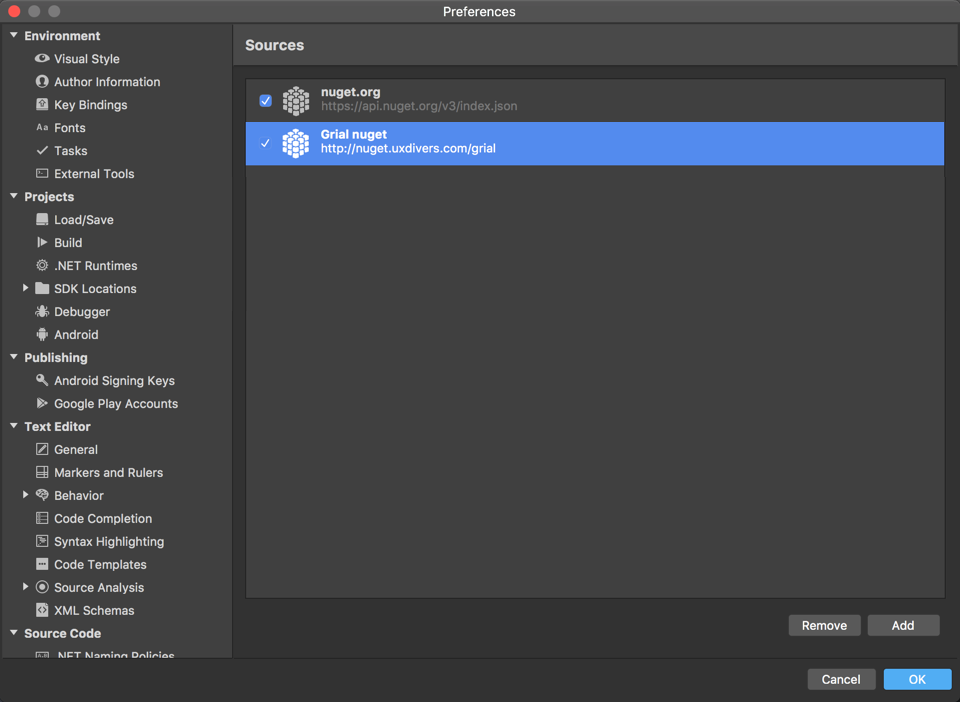Uncheck the nuget.org source checkbox
960x702 pixels.
click(x=265, y=101)
